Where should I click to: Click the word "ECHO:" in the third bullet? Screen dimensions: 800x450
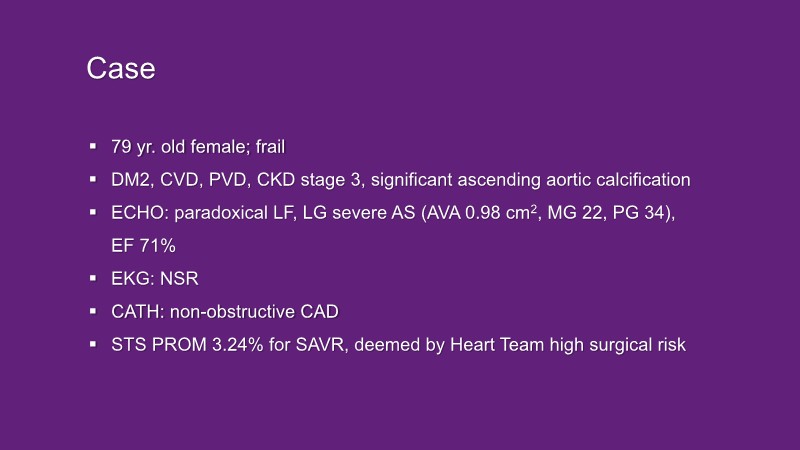click(139, 214)
